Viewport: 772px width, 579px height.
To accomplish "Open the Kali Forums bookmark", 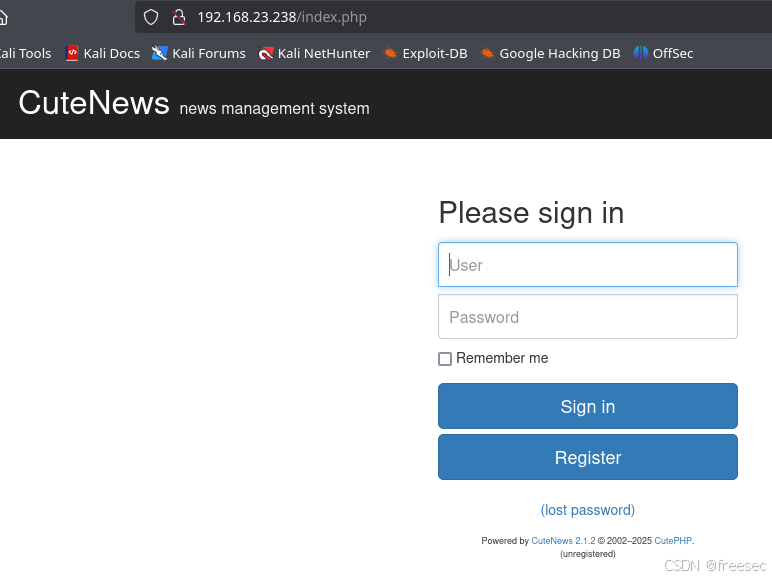I will pos(199,53).
